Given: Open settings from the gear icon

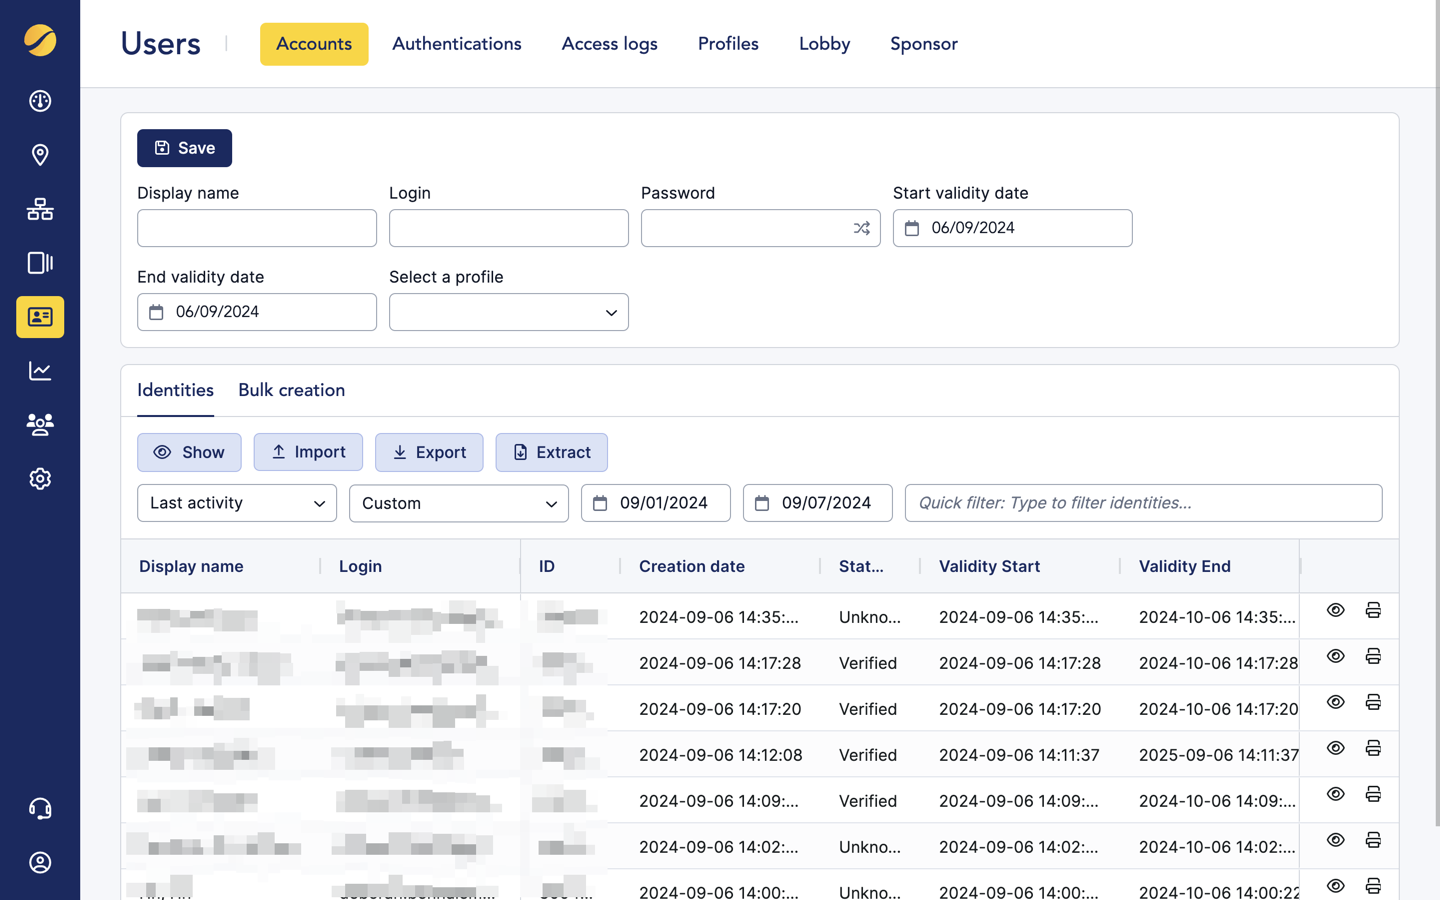Looking at the screenshot, I should (x=40, y=478).
